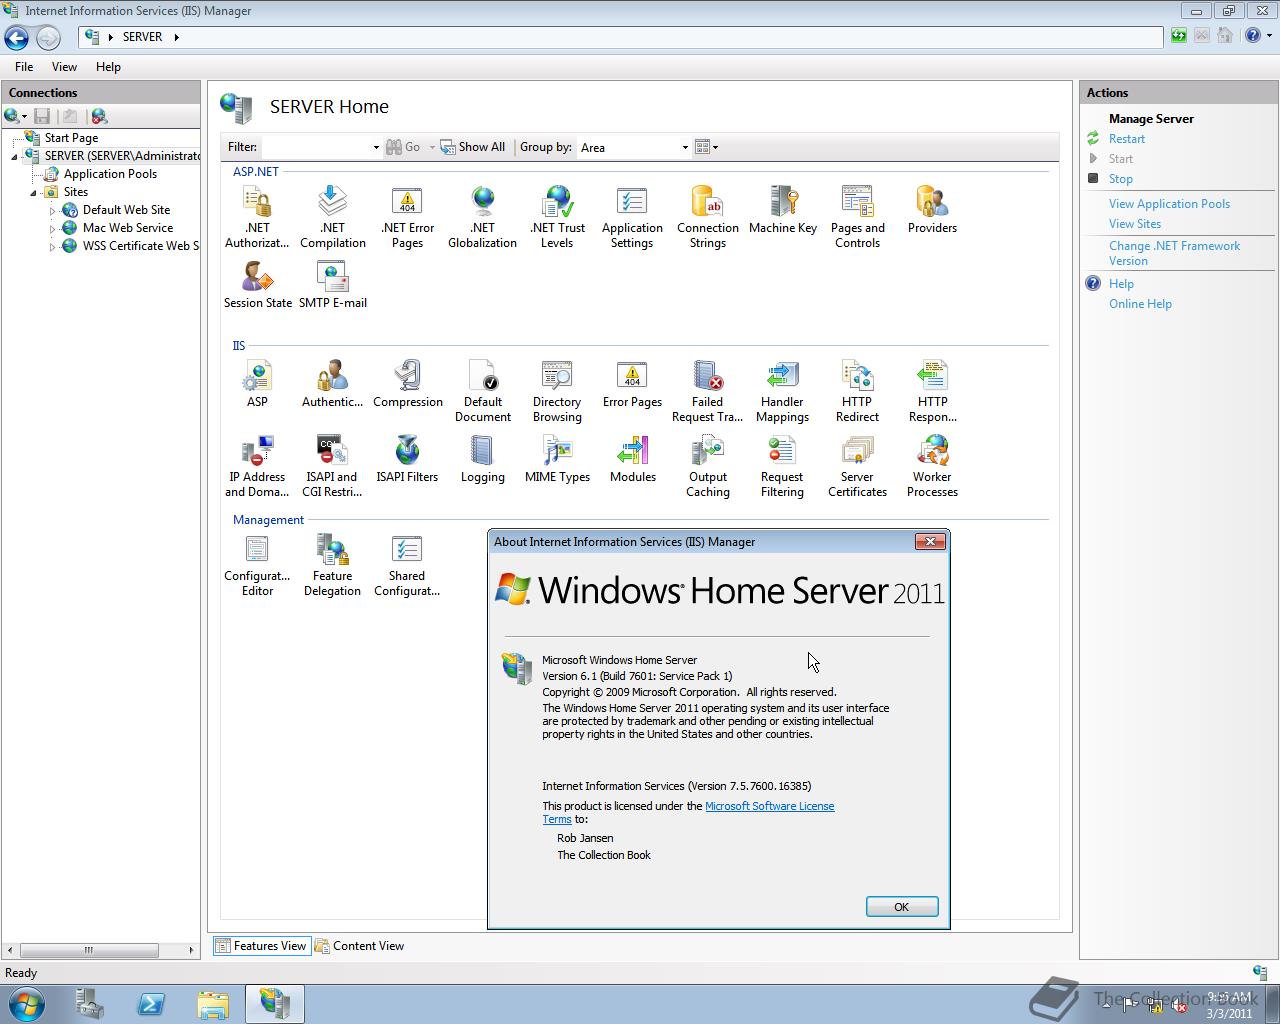Open Application Settings feature
This screenshot has width=1280, height=1024.
632,217
